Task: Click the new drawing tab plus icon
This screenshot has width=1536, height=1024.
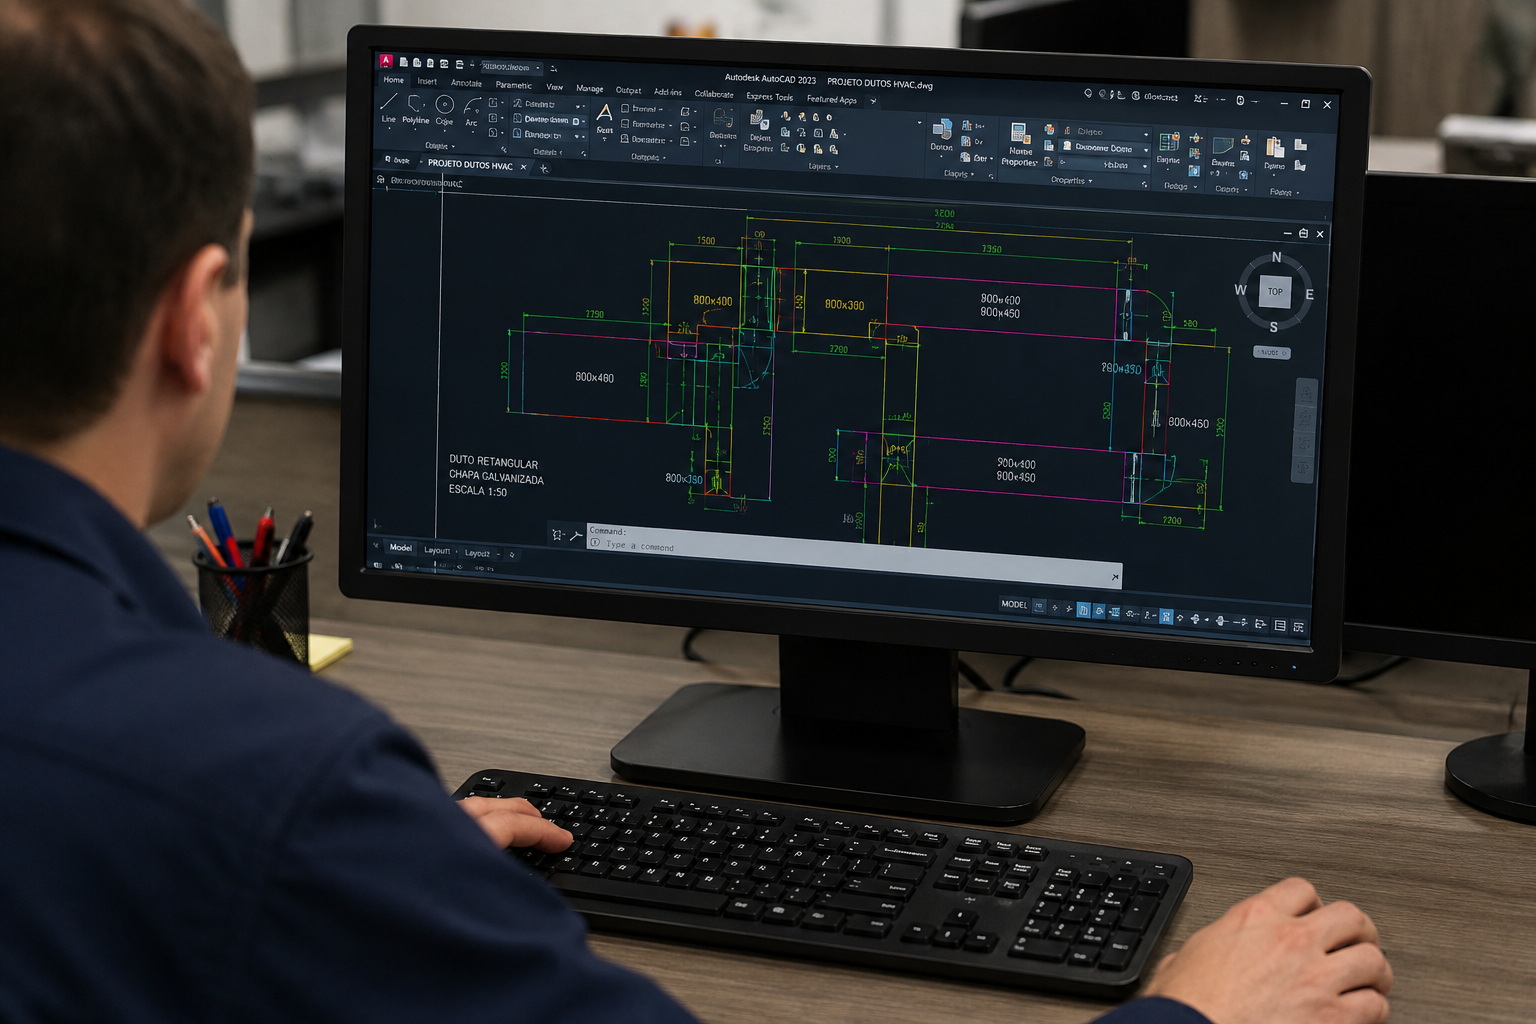Action: coord(544,169)
